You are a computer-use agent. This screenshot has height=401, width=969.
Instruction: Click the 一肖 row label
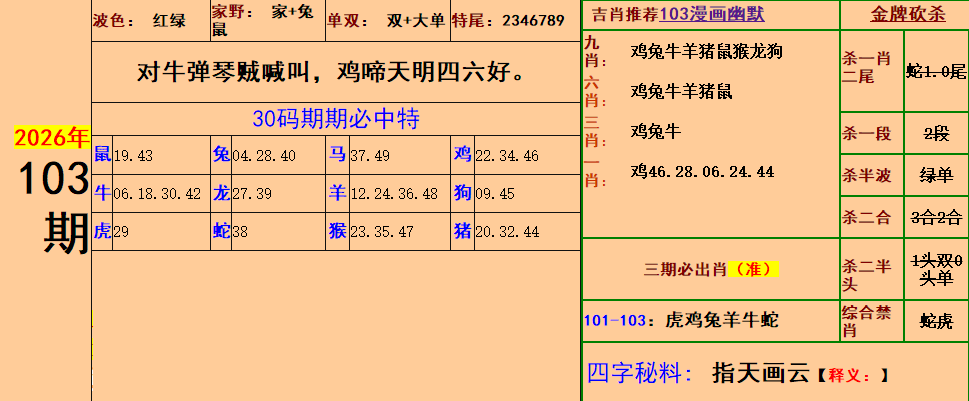pyautogui.click(x=596, y=172)
